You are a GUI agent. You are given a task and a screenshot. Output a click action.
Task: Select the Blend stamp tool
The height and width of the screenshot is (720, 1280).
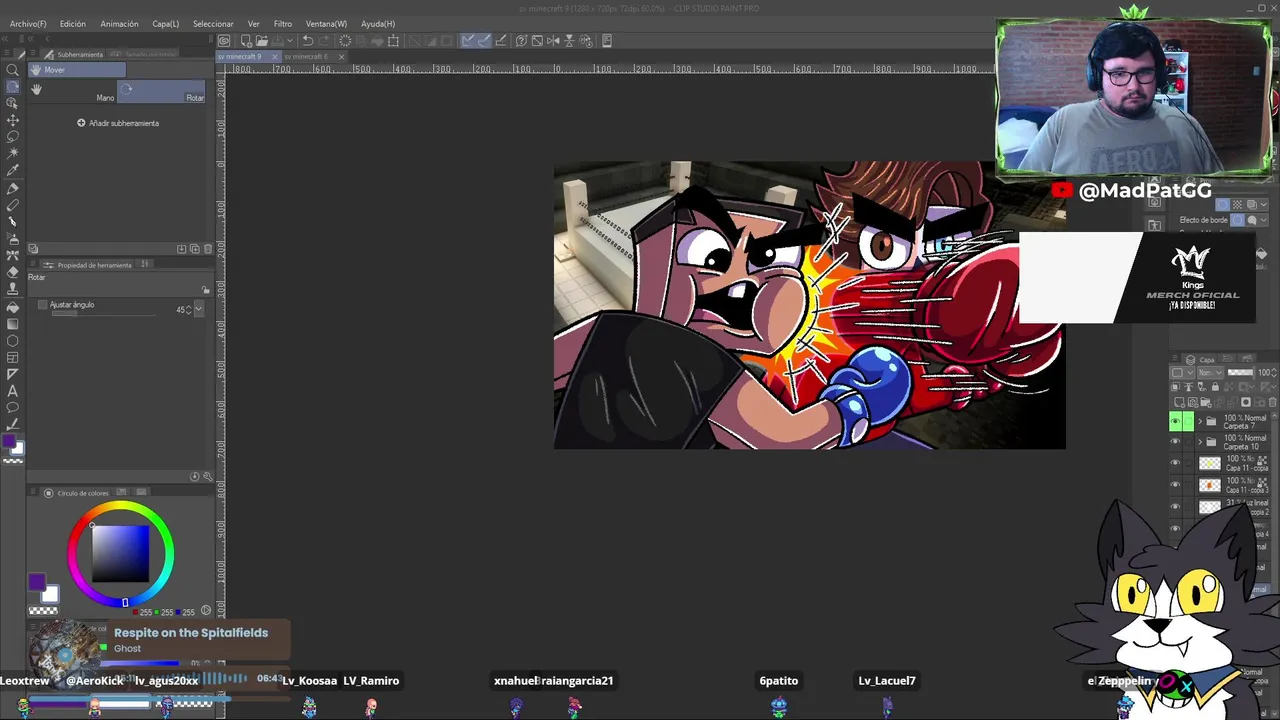coord(12,291)
